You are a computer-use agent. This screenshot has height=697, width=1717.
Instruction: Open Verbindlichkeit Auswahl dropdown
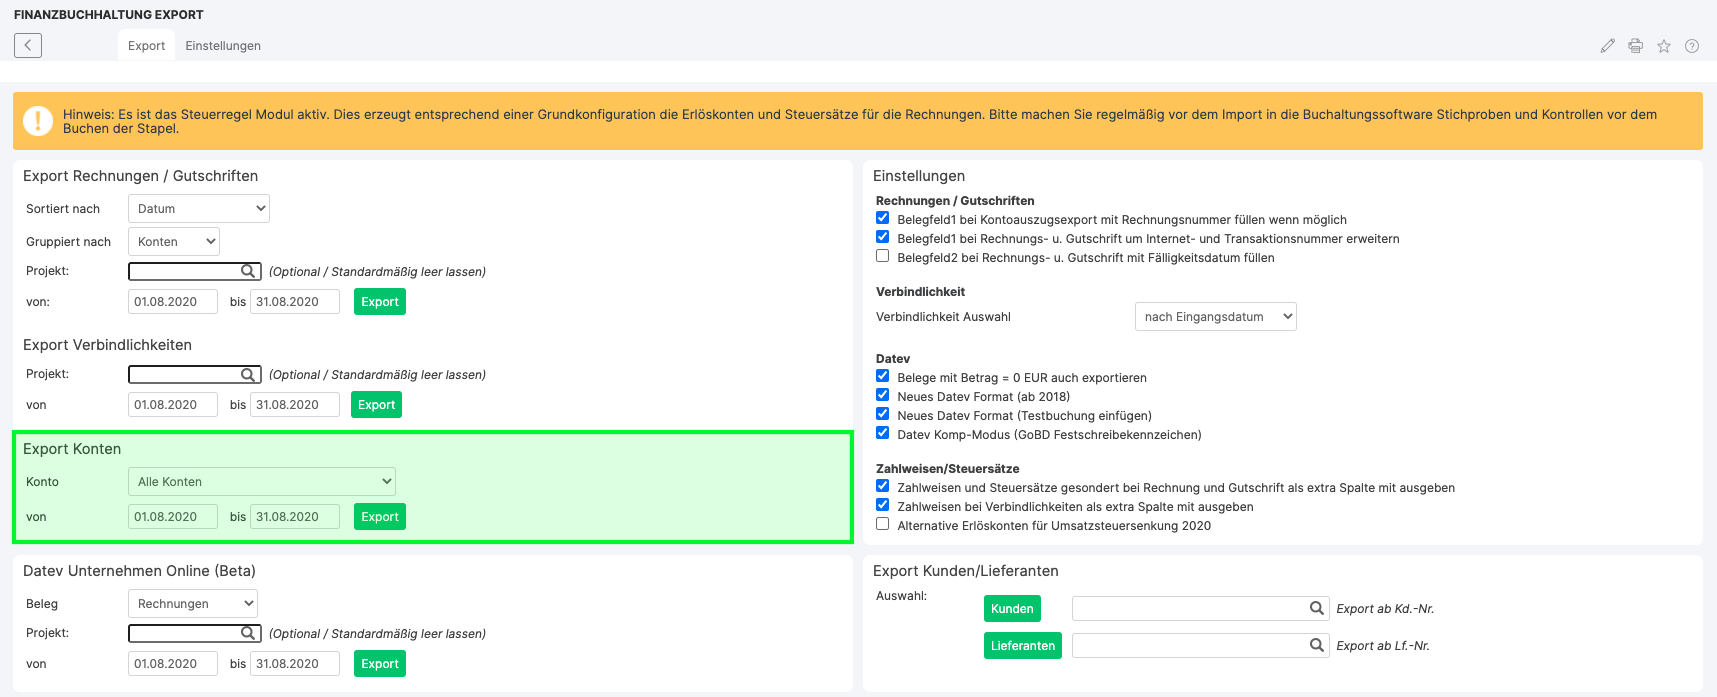coord(1215,317)
